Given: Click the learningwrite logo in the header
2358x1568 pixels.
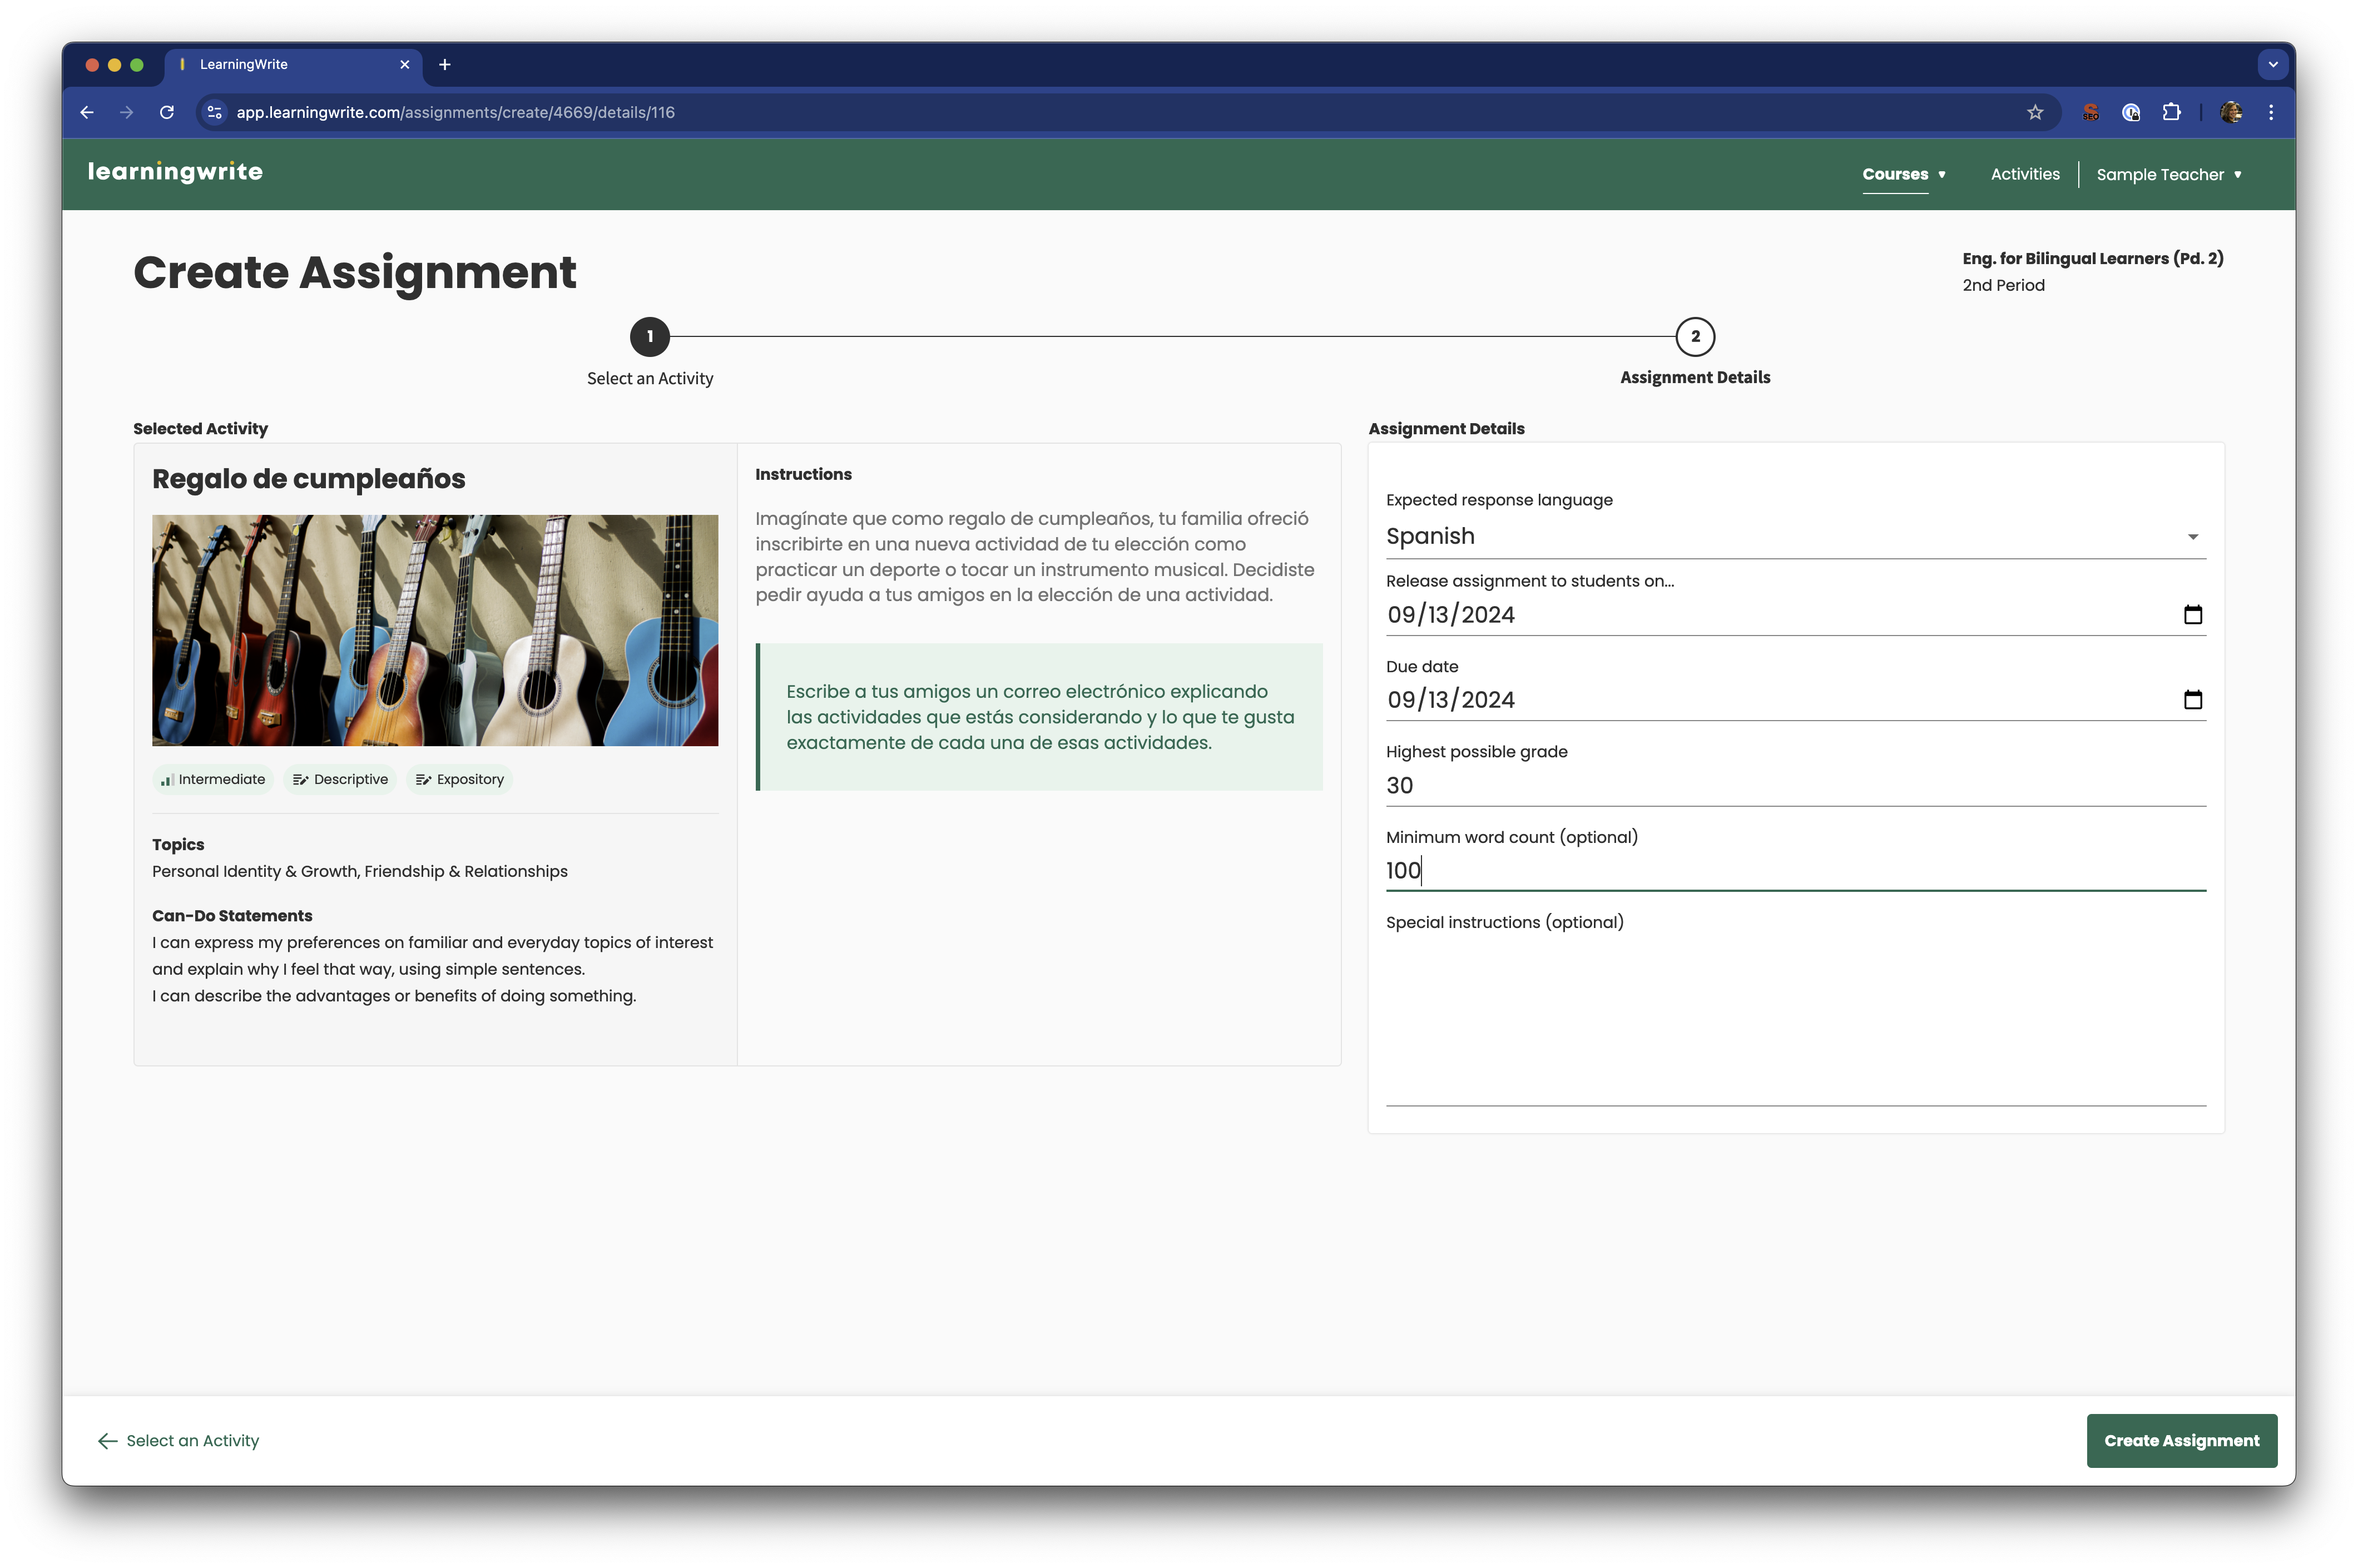Looking at the screenshot, I should click(x=176, y=172).
